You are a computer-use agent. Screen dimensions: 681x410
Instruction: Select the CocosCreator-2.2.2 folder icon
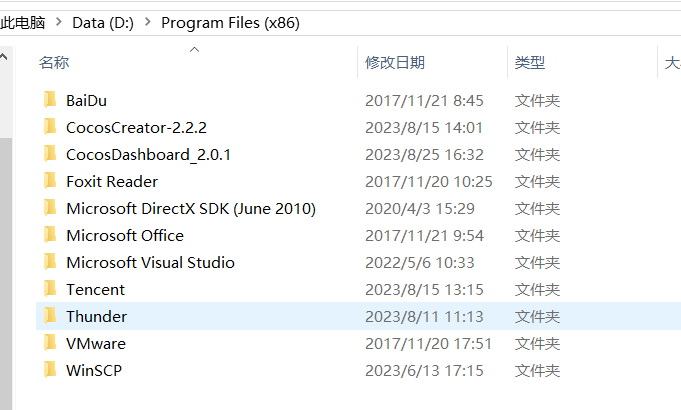(x=49, y=127)
